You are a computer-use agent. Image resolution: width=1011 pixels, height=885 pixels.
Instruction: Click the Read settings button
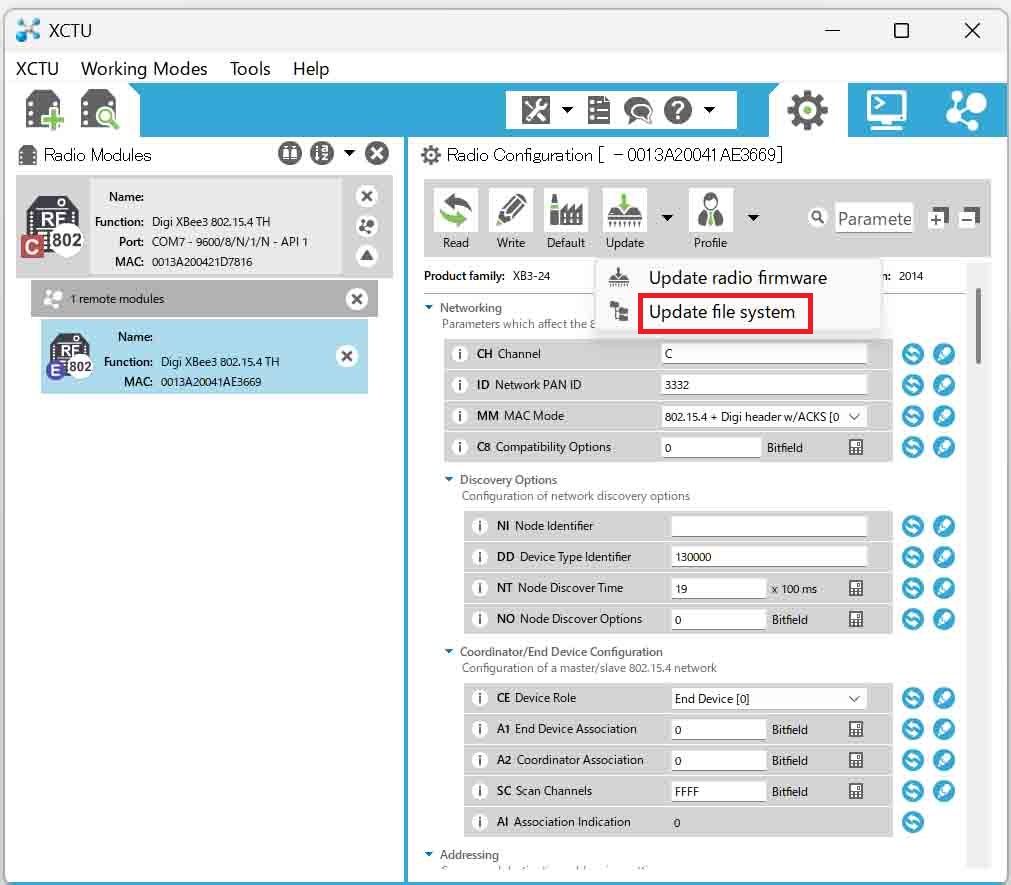(x=456, y=219)
